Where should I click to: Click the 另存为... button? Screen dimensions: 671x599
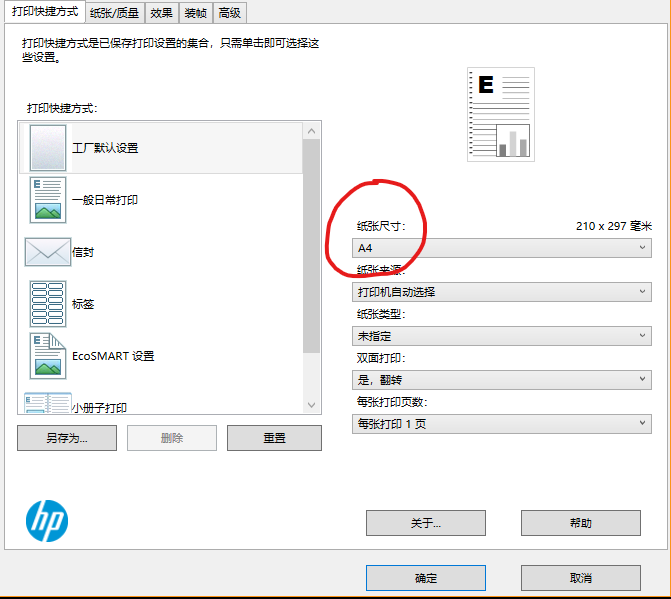click(67, 438)
